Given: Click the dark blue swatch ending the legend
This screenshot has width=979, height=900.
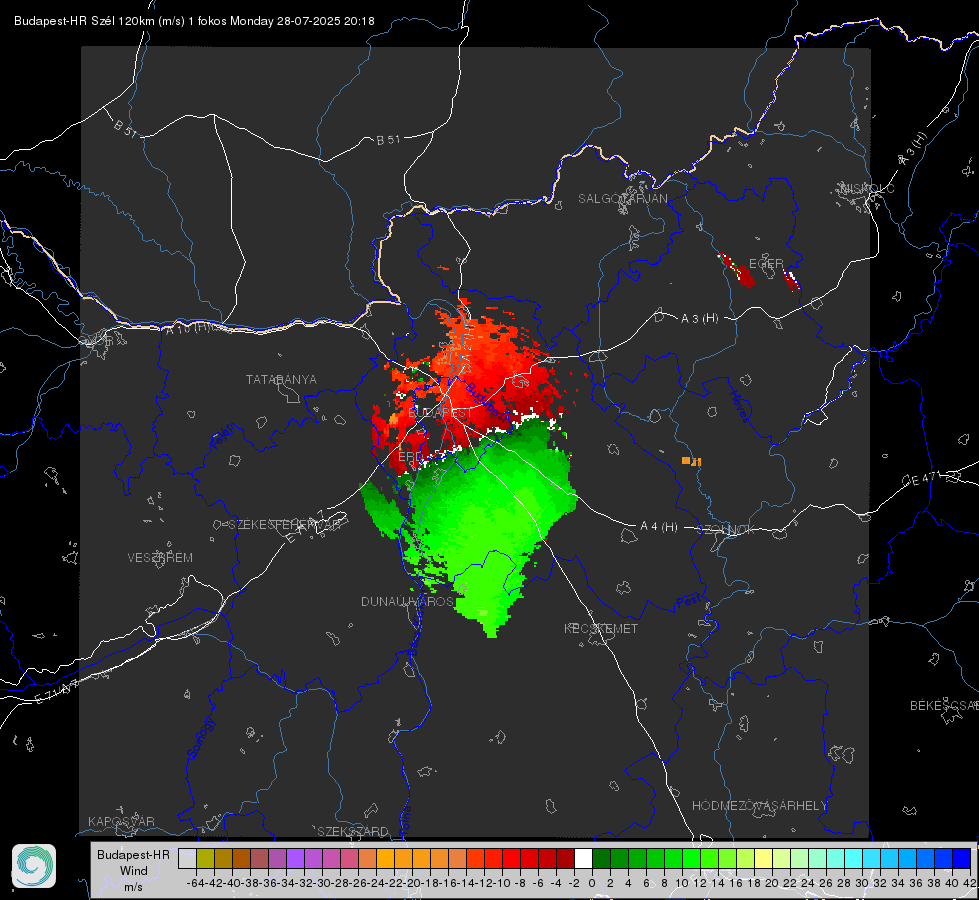Looking at the screenshot, I should [x=962, y=859].
